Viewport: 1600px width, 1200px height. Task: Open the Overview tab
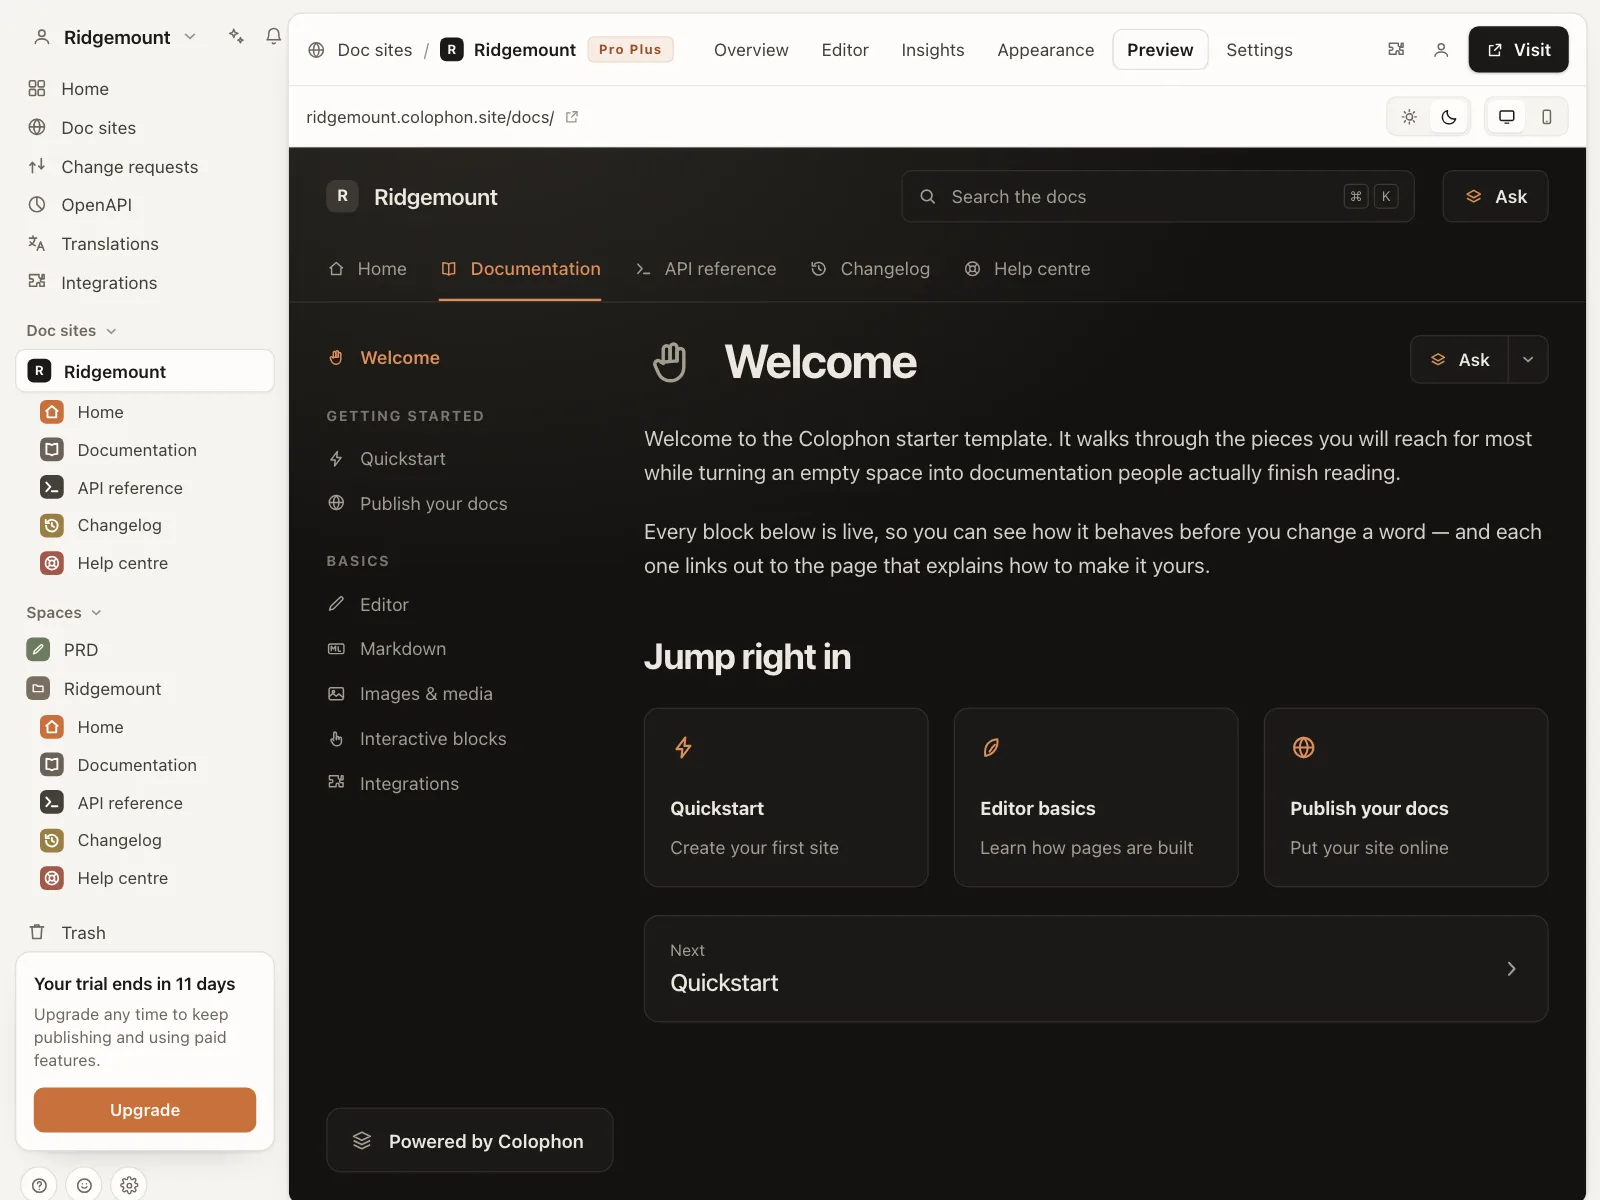point(751,50)
